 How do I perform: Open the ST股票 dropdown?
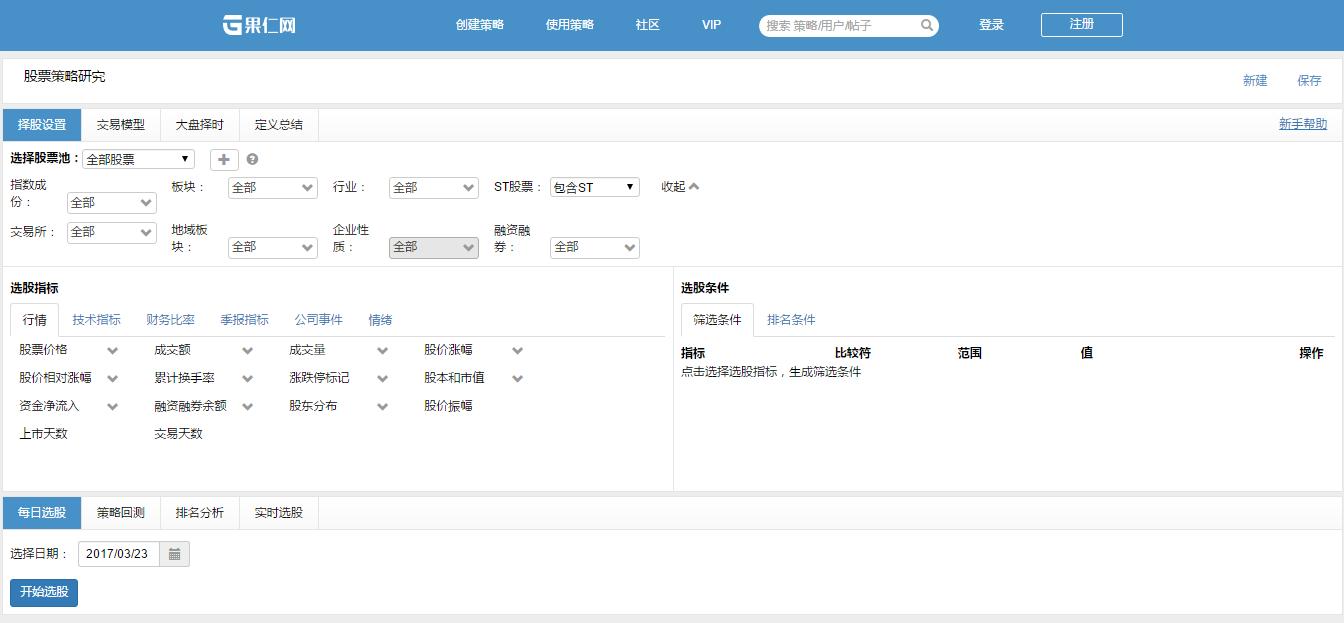pyautogui.click(x=595, y=187)
